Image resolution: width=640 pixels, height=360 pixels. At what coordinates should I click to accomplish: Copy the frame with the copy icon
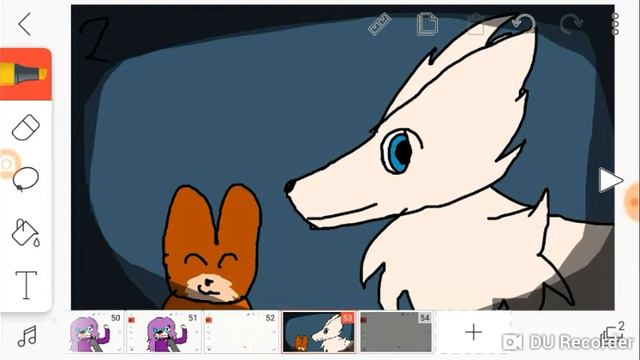(427, 24)
